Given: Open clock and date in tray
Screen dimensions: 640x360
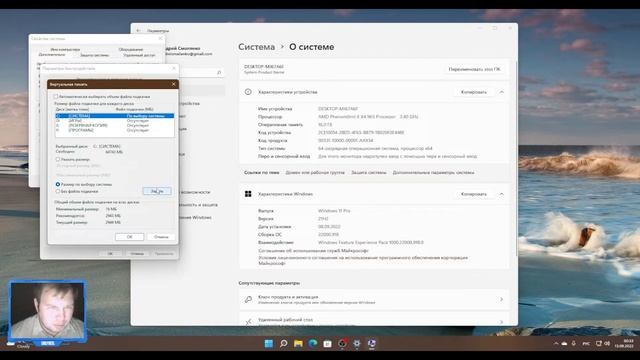Looking at the screenshot, I should pos(624,343).
